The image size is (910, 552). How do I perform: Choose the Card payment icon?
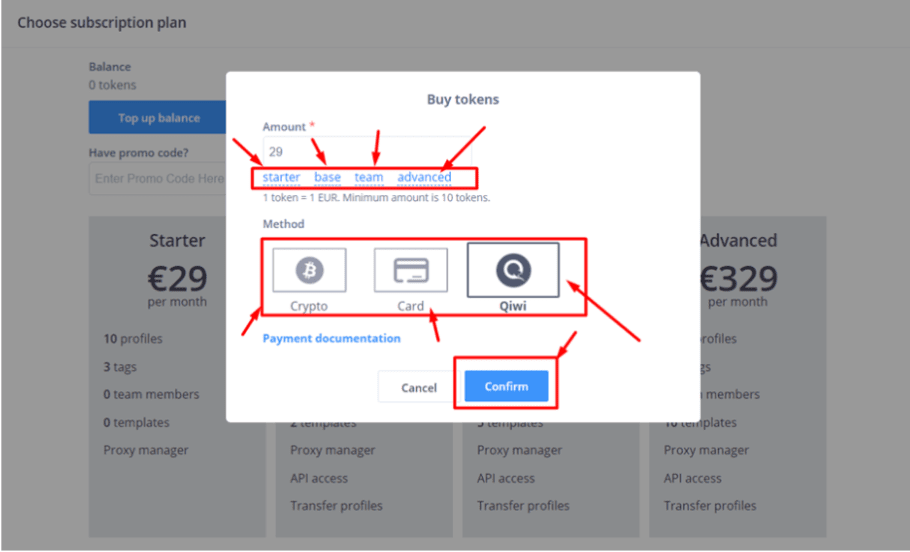[411, 270]
